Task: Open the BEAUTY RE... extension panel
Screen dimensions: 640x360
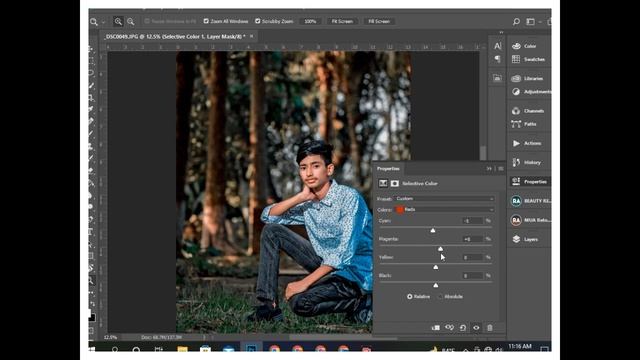Action: click(530, 201)
